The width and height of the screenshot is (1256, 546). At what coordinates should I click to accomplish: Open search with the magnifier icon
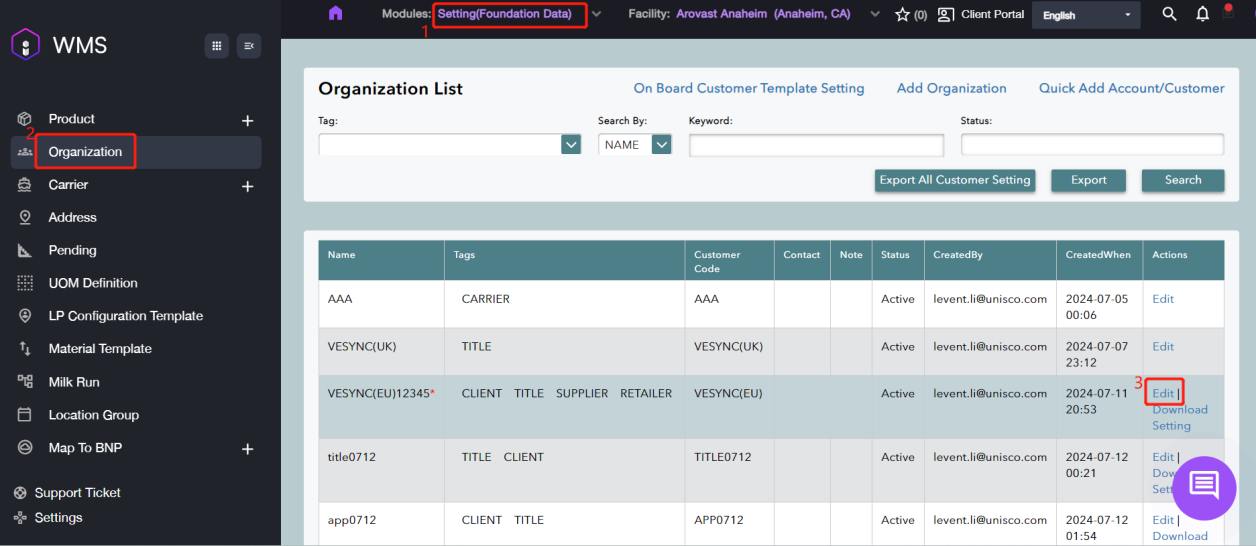pos(1169,15)
